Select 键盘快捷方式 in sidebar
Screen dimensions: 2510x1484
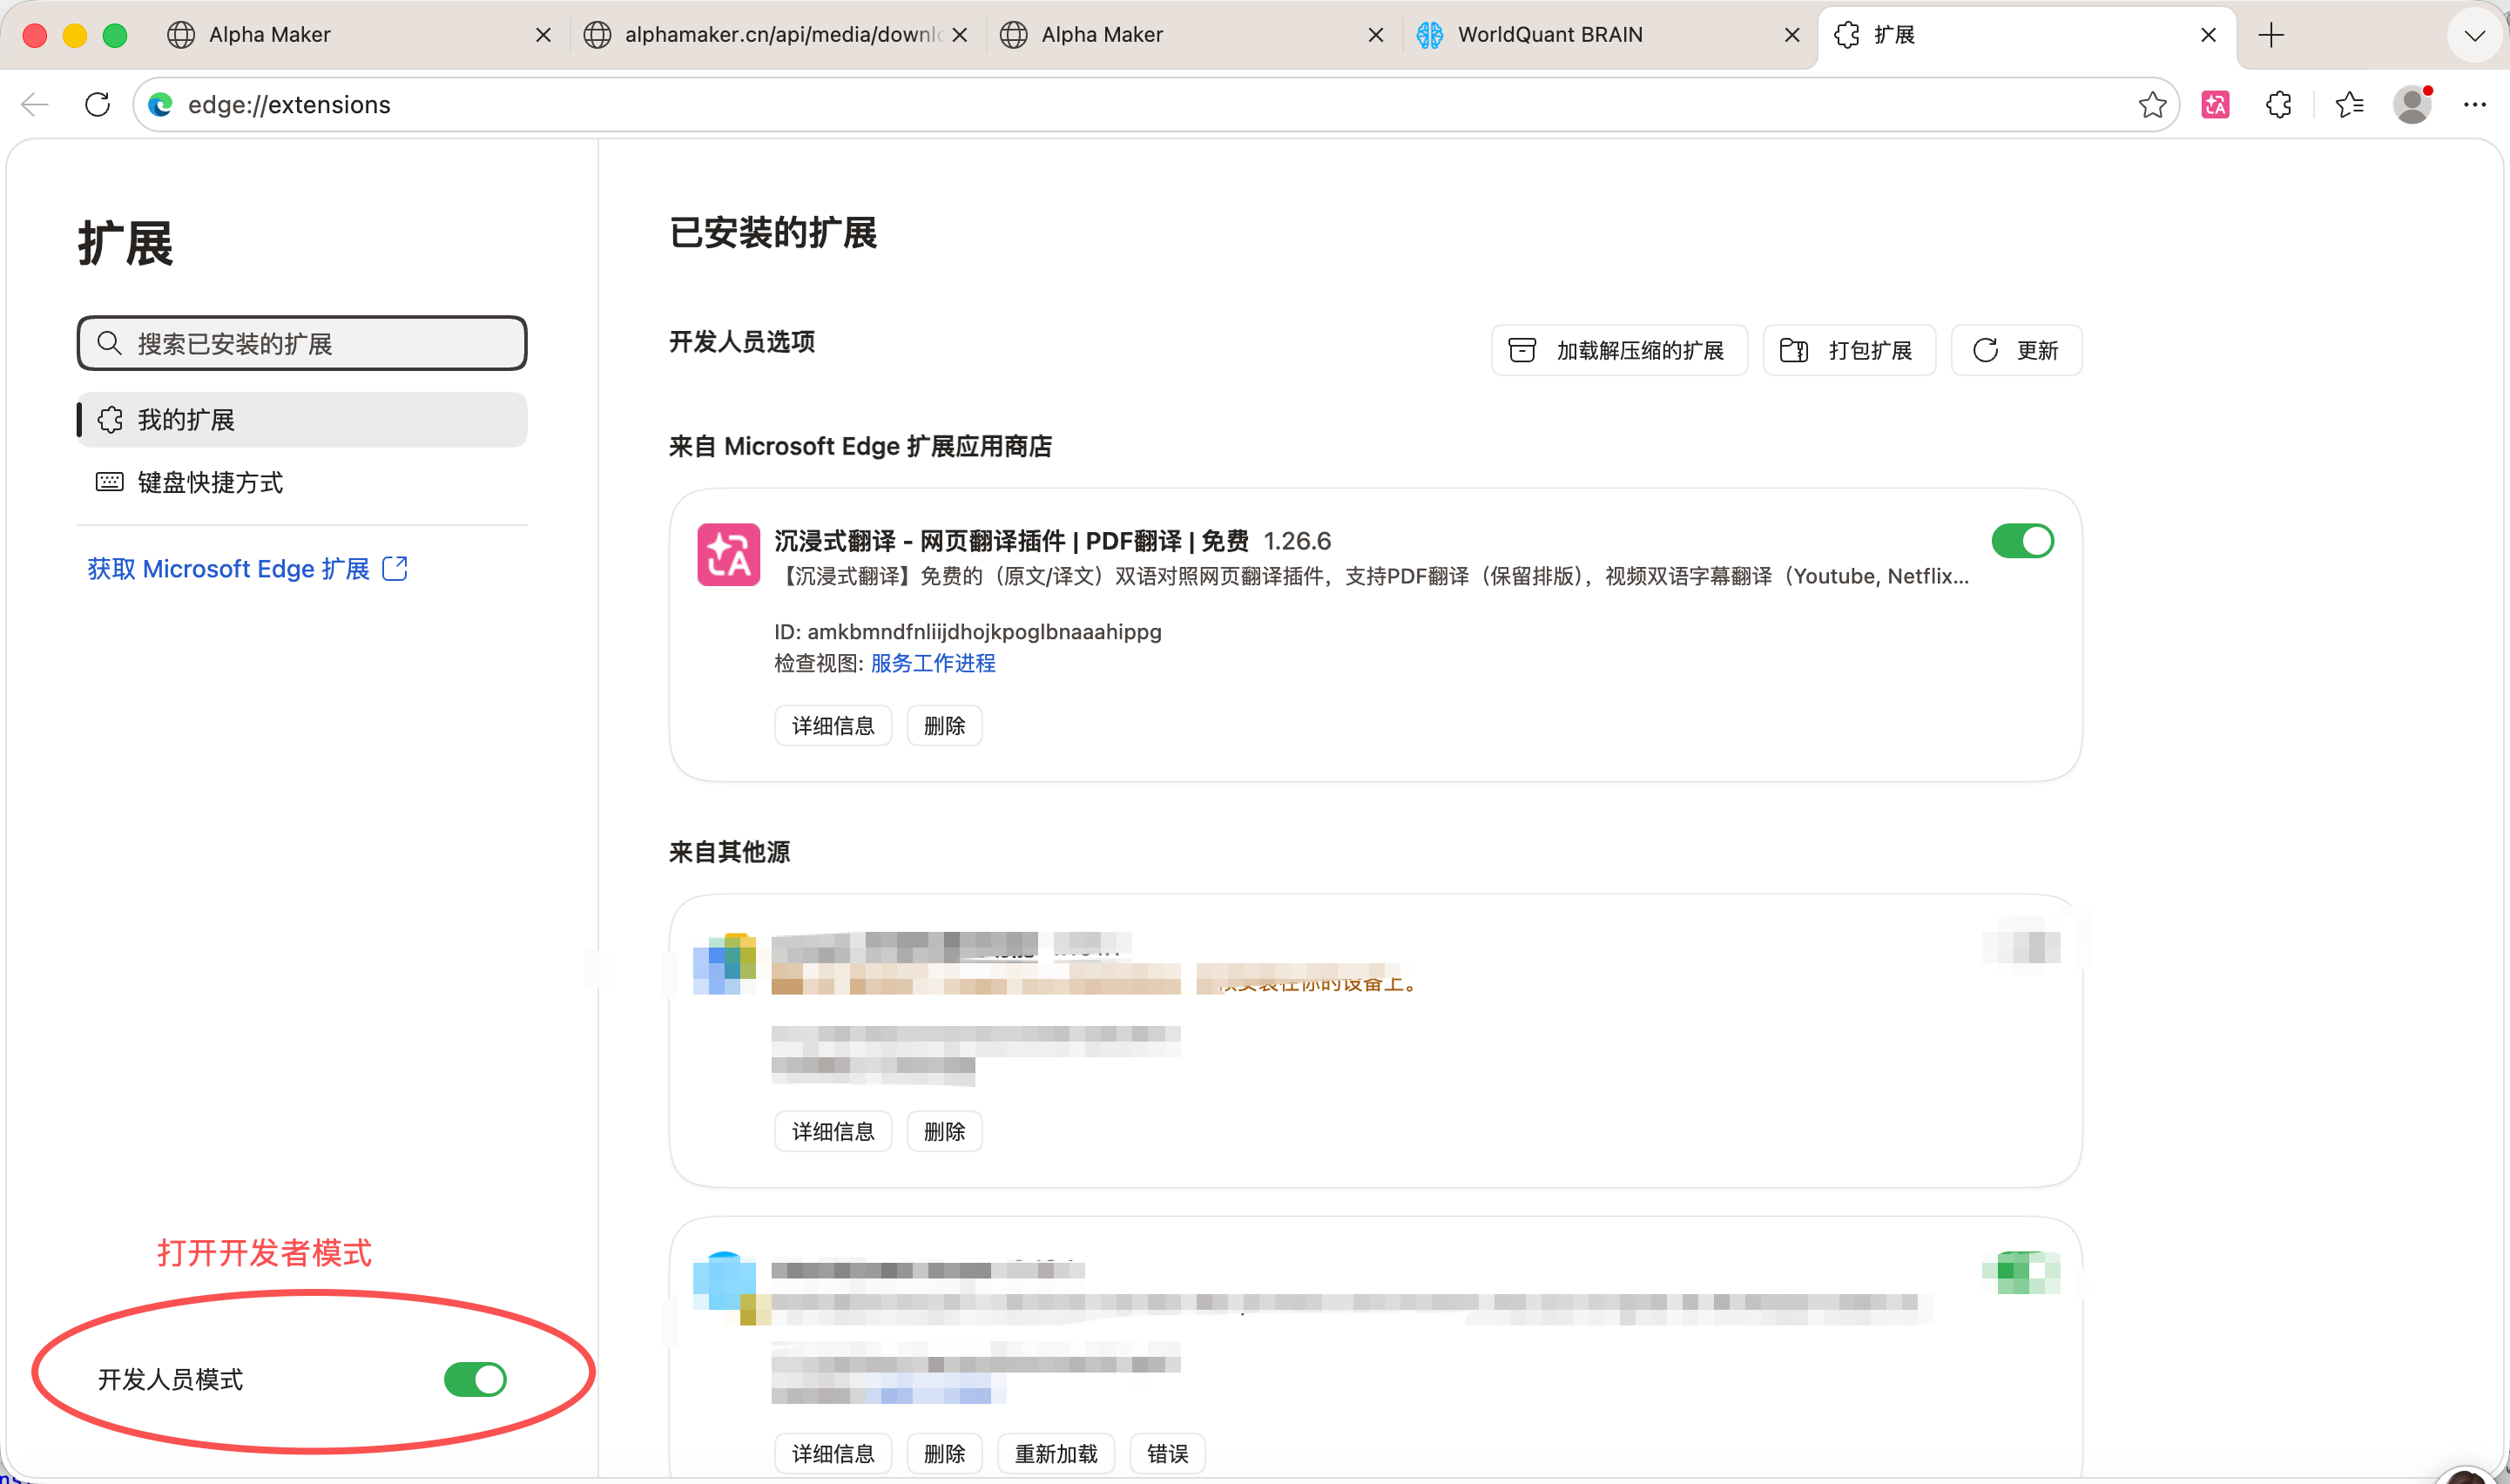(210, 482)
